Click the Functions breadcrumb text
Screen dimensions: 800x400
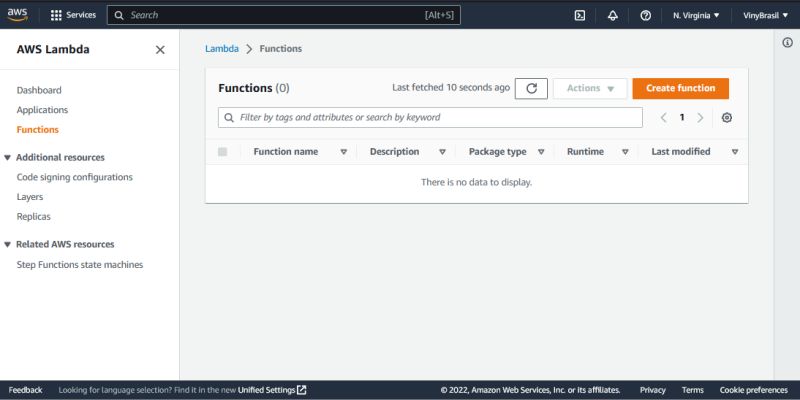click(281, 48)
